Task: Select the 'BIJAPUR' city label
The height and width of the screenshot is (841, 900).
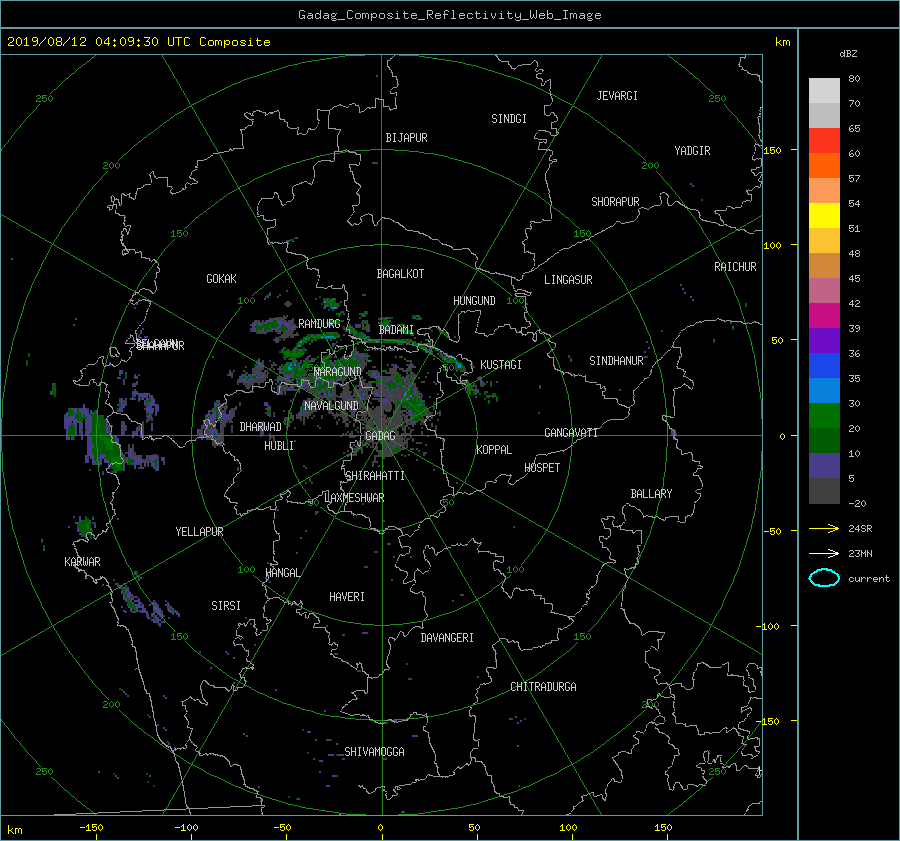Action: pyautogui.click(x=406, y=138)
